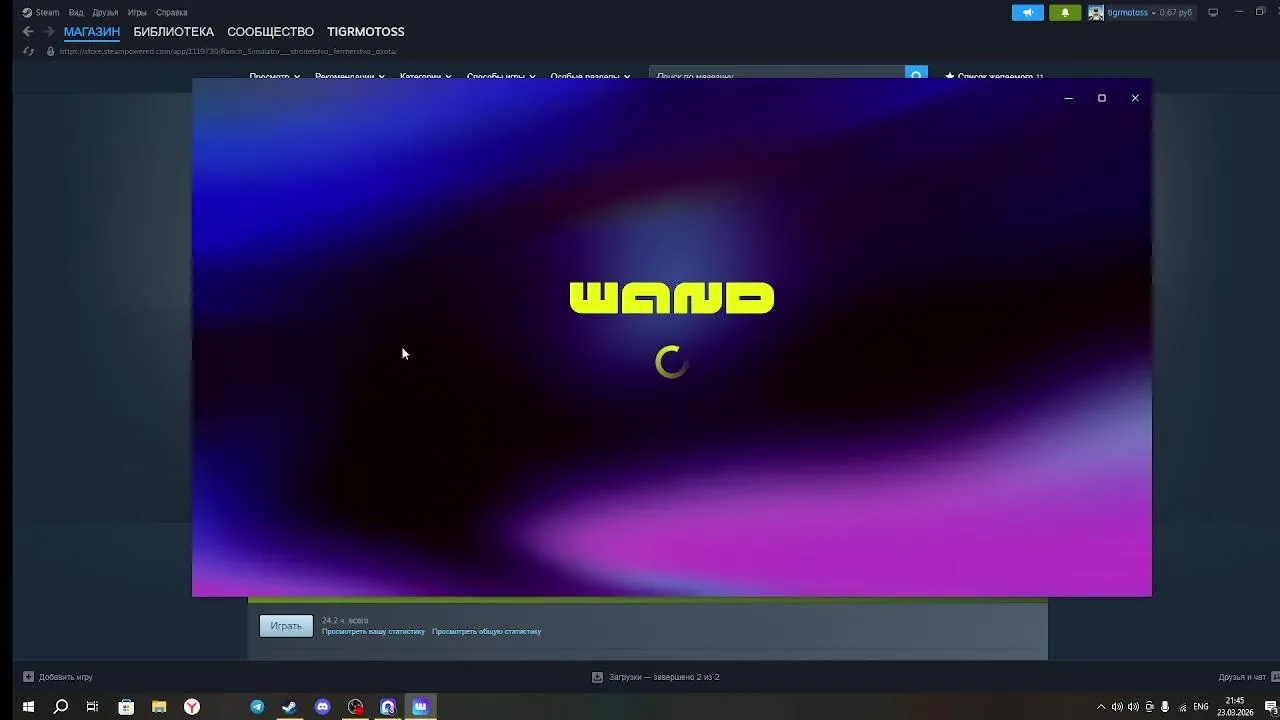
Task: Switch to the БИБЛИОТЕКА tab
Action: point(174,32)
